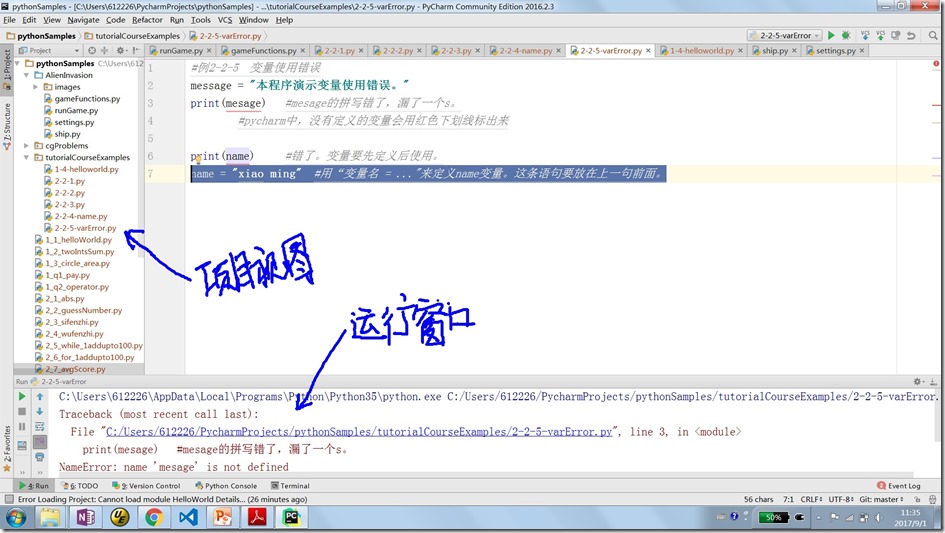
Task: Collapse the tutorialCourseExamples folder
Action: coord(27,157)
